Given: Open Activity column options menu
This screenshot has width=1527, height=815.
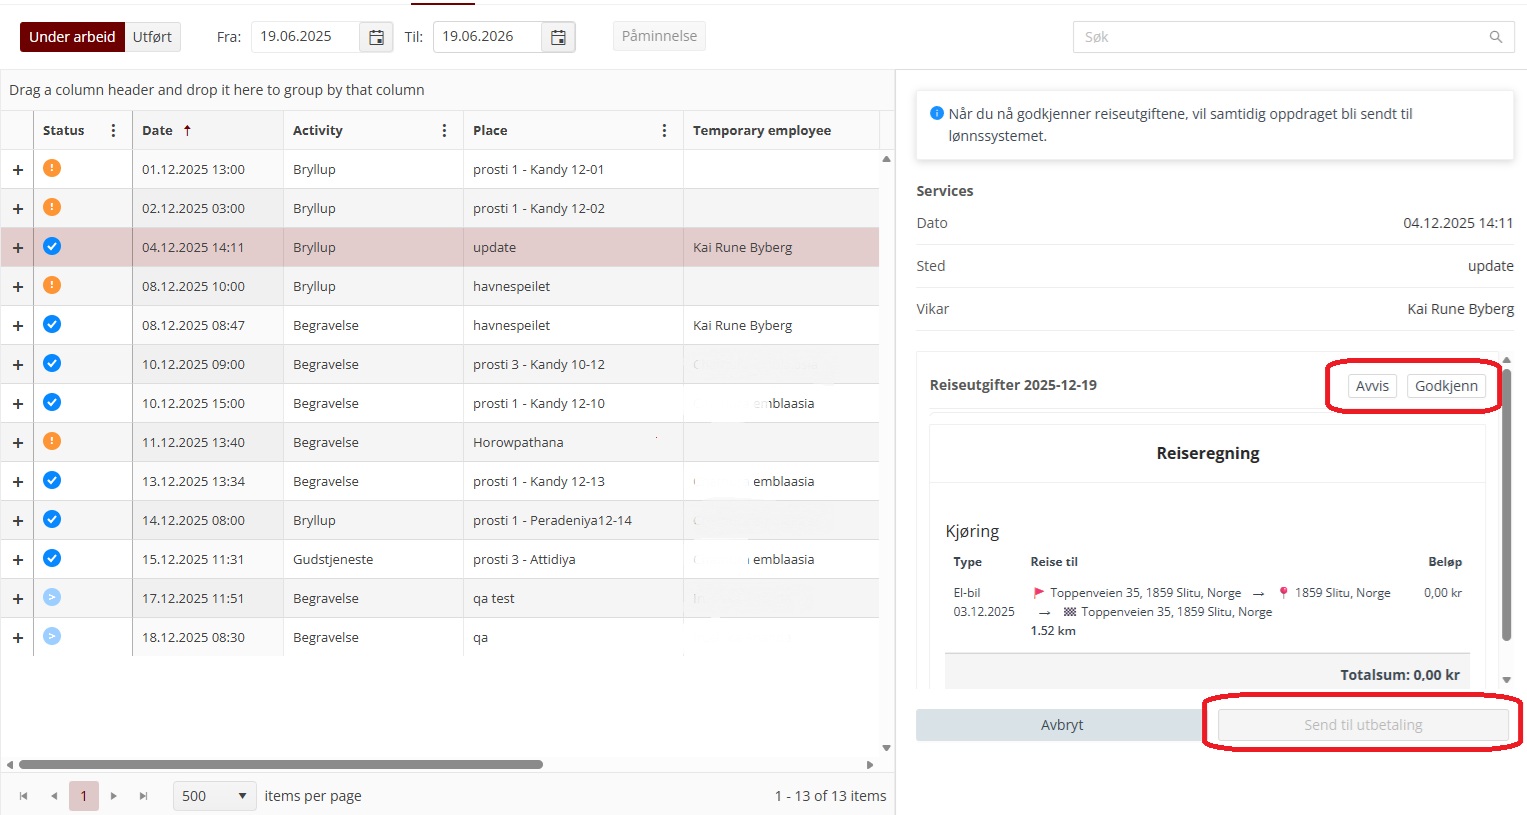Looking at the screenshot, I should click(x=444, y=130).
